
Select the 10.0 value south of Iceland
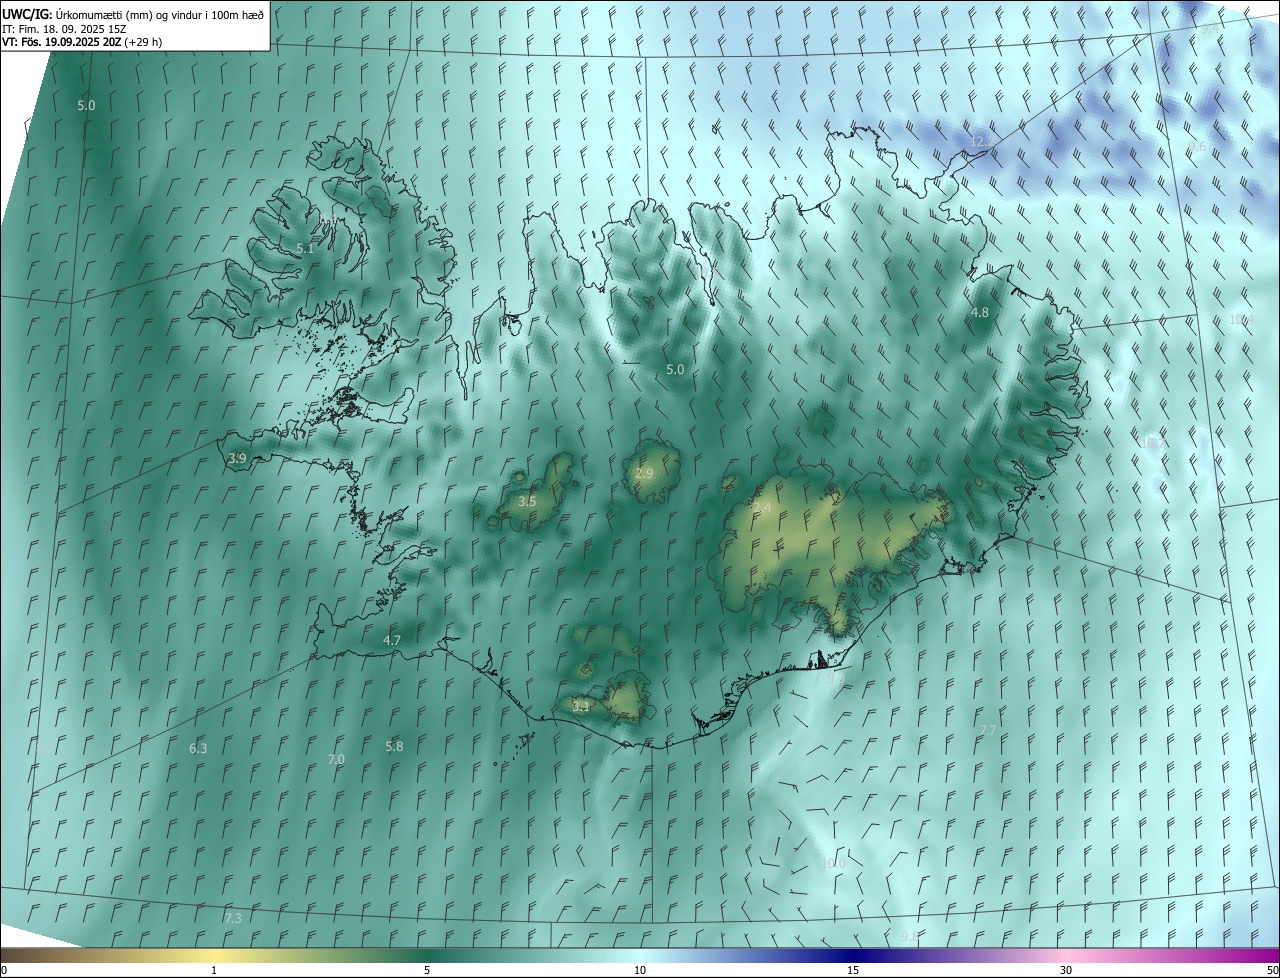(x=833, y=863)
